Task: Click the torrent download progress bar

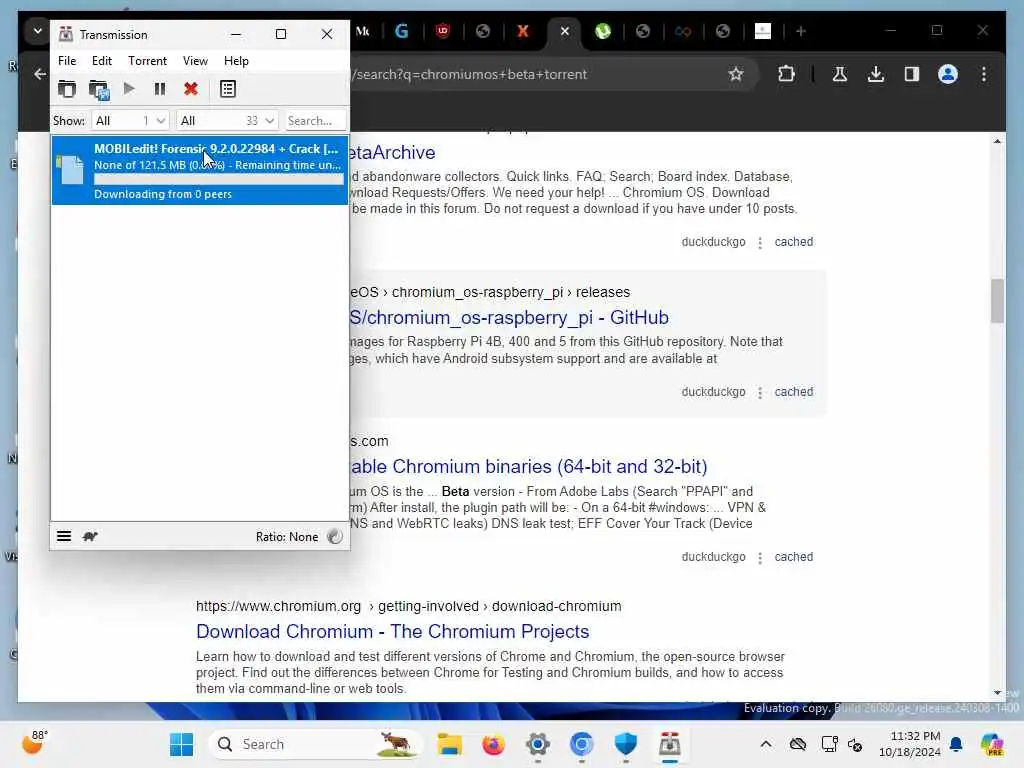Action: point(219,179)
